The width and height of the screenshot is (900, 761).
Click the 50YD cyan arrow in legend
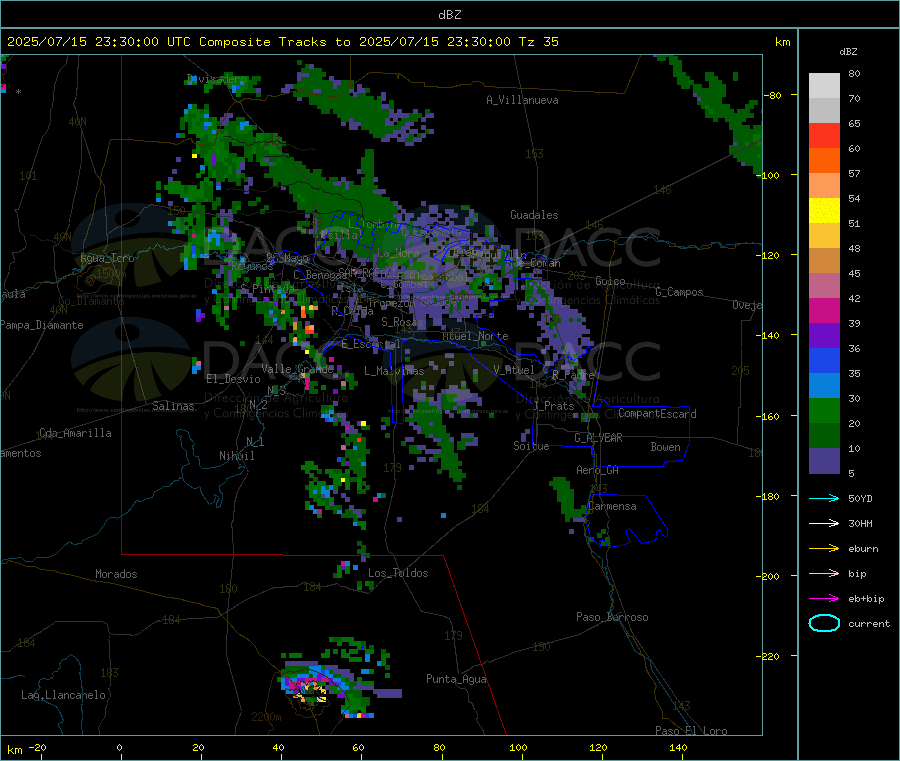pos(824,498)
